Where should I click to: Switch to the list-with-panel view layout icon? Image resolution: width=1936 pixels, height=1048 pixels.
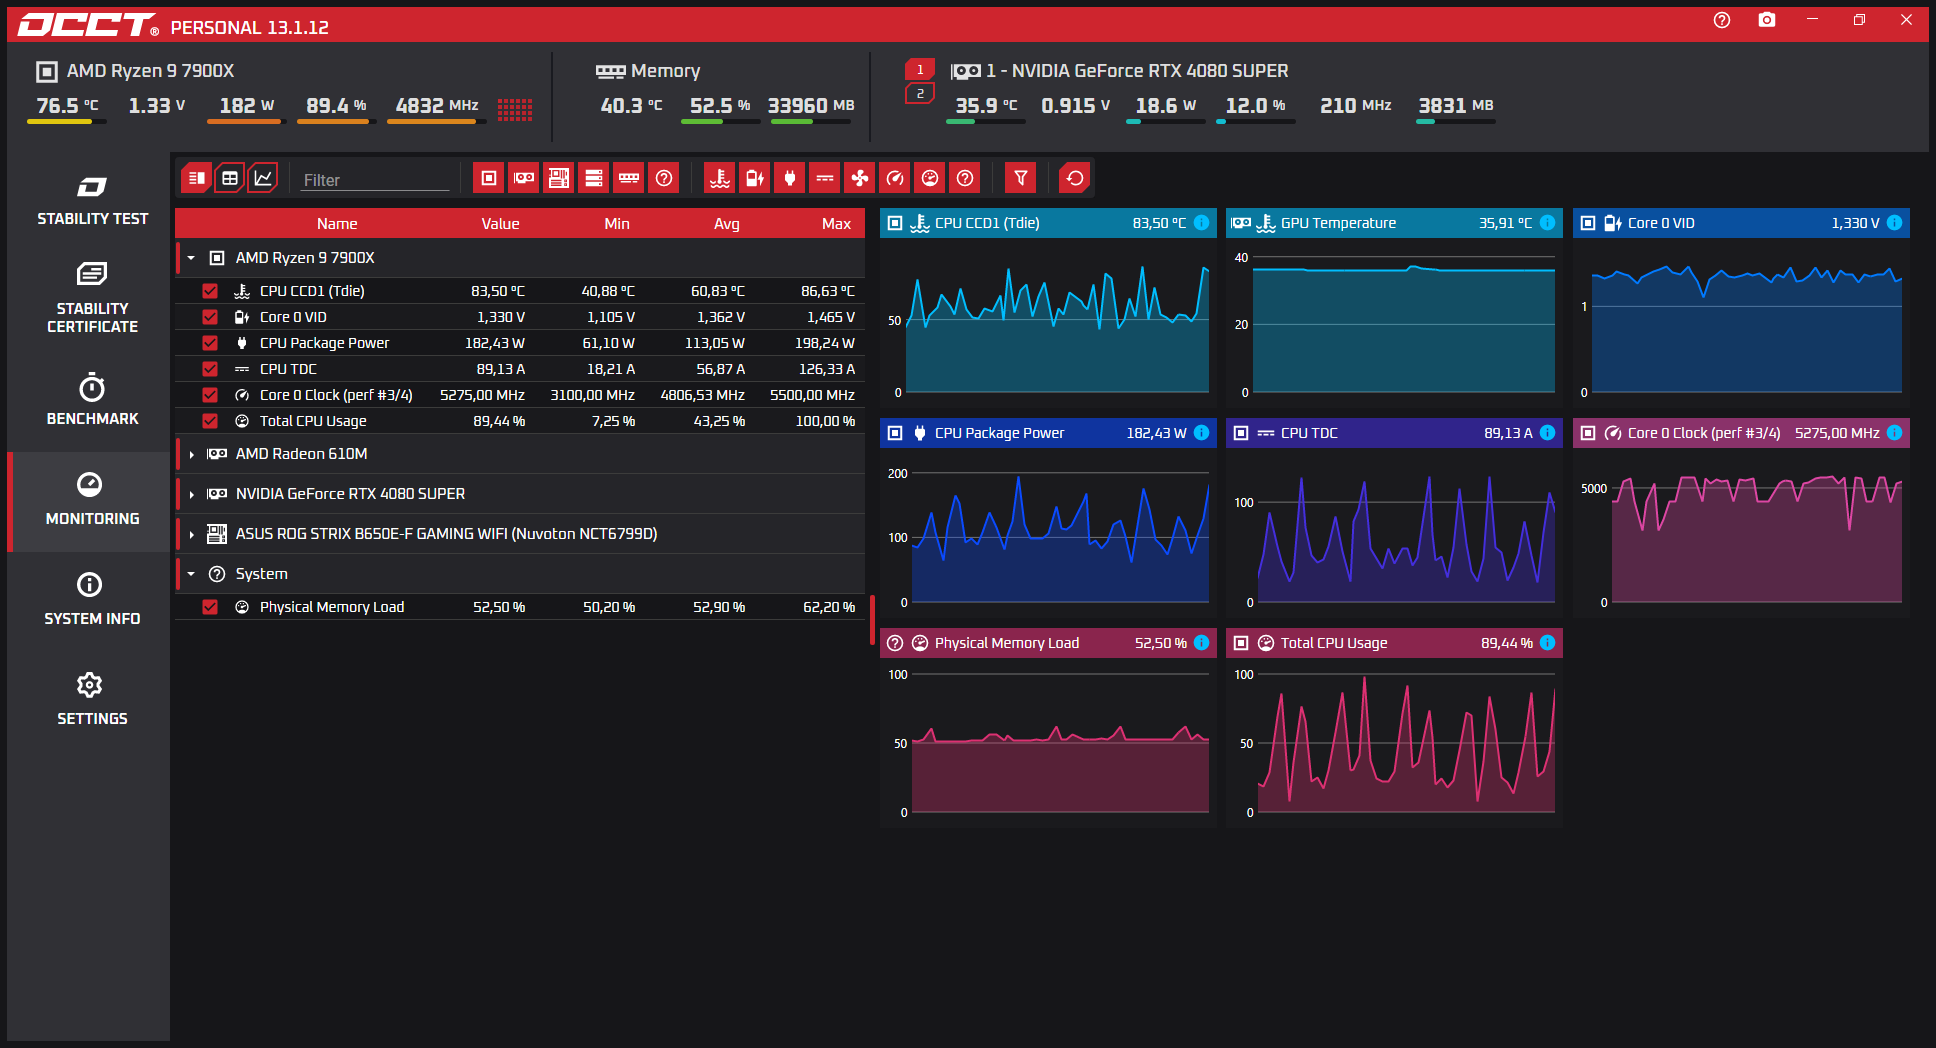coord(197,178)
